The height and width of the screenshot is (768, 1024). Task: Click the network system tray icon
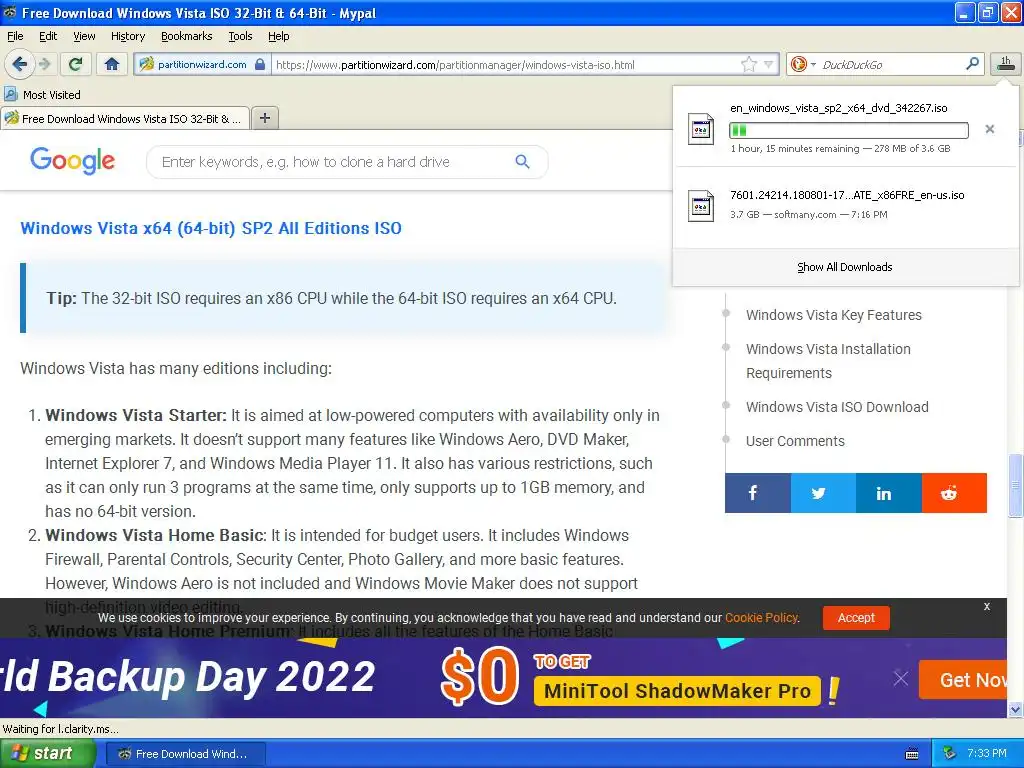pos(950,753)
